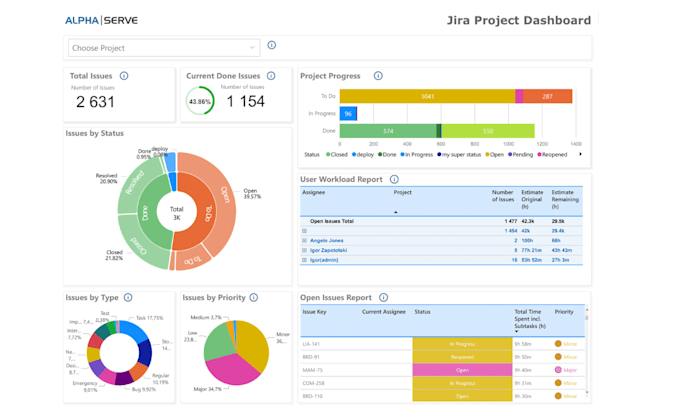Sort by Issue Key column header
The height and width of the screenshot is (419, 680).
[314, 312]
